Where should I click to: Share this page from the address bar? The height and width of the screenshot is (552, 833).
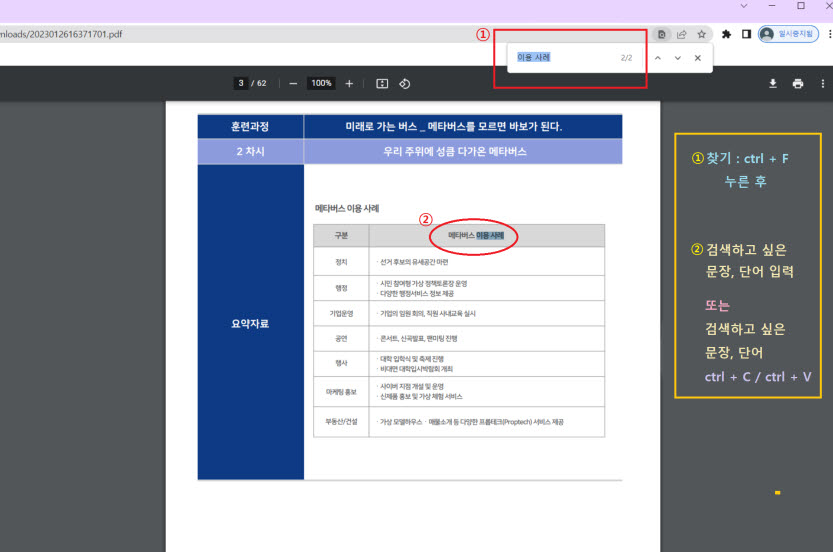tap(682, 34)
